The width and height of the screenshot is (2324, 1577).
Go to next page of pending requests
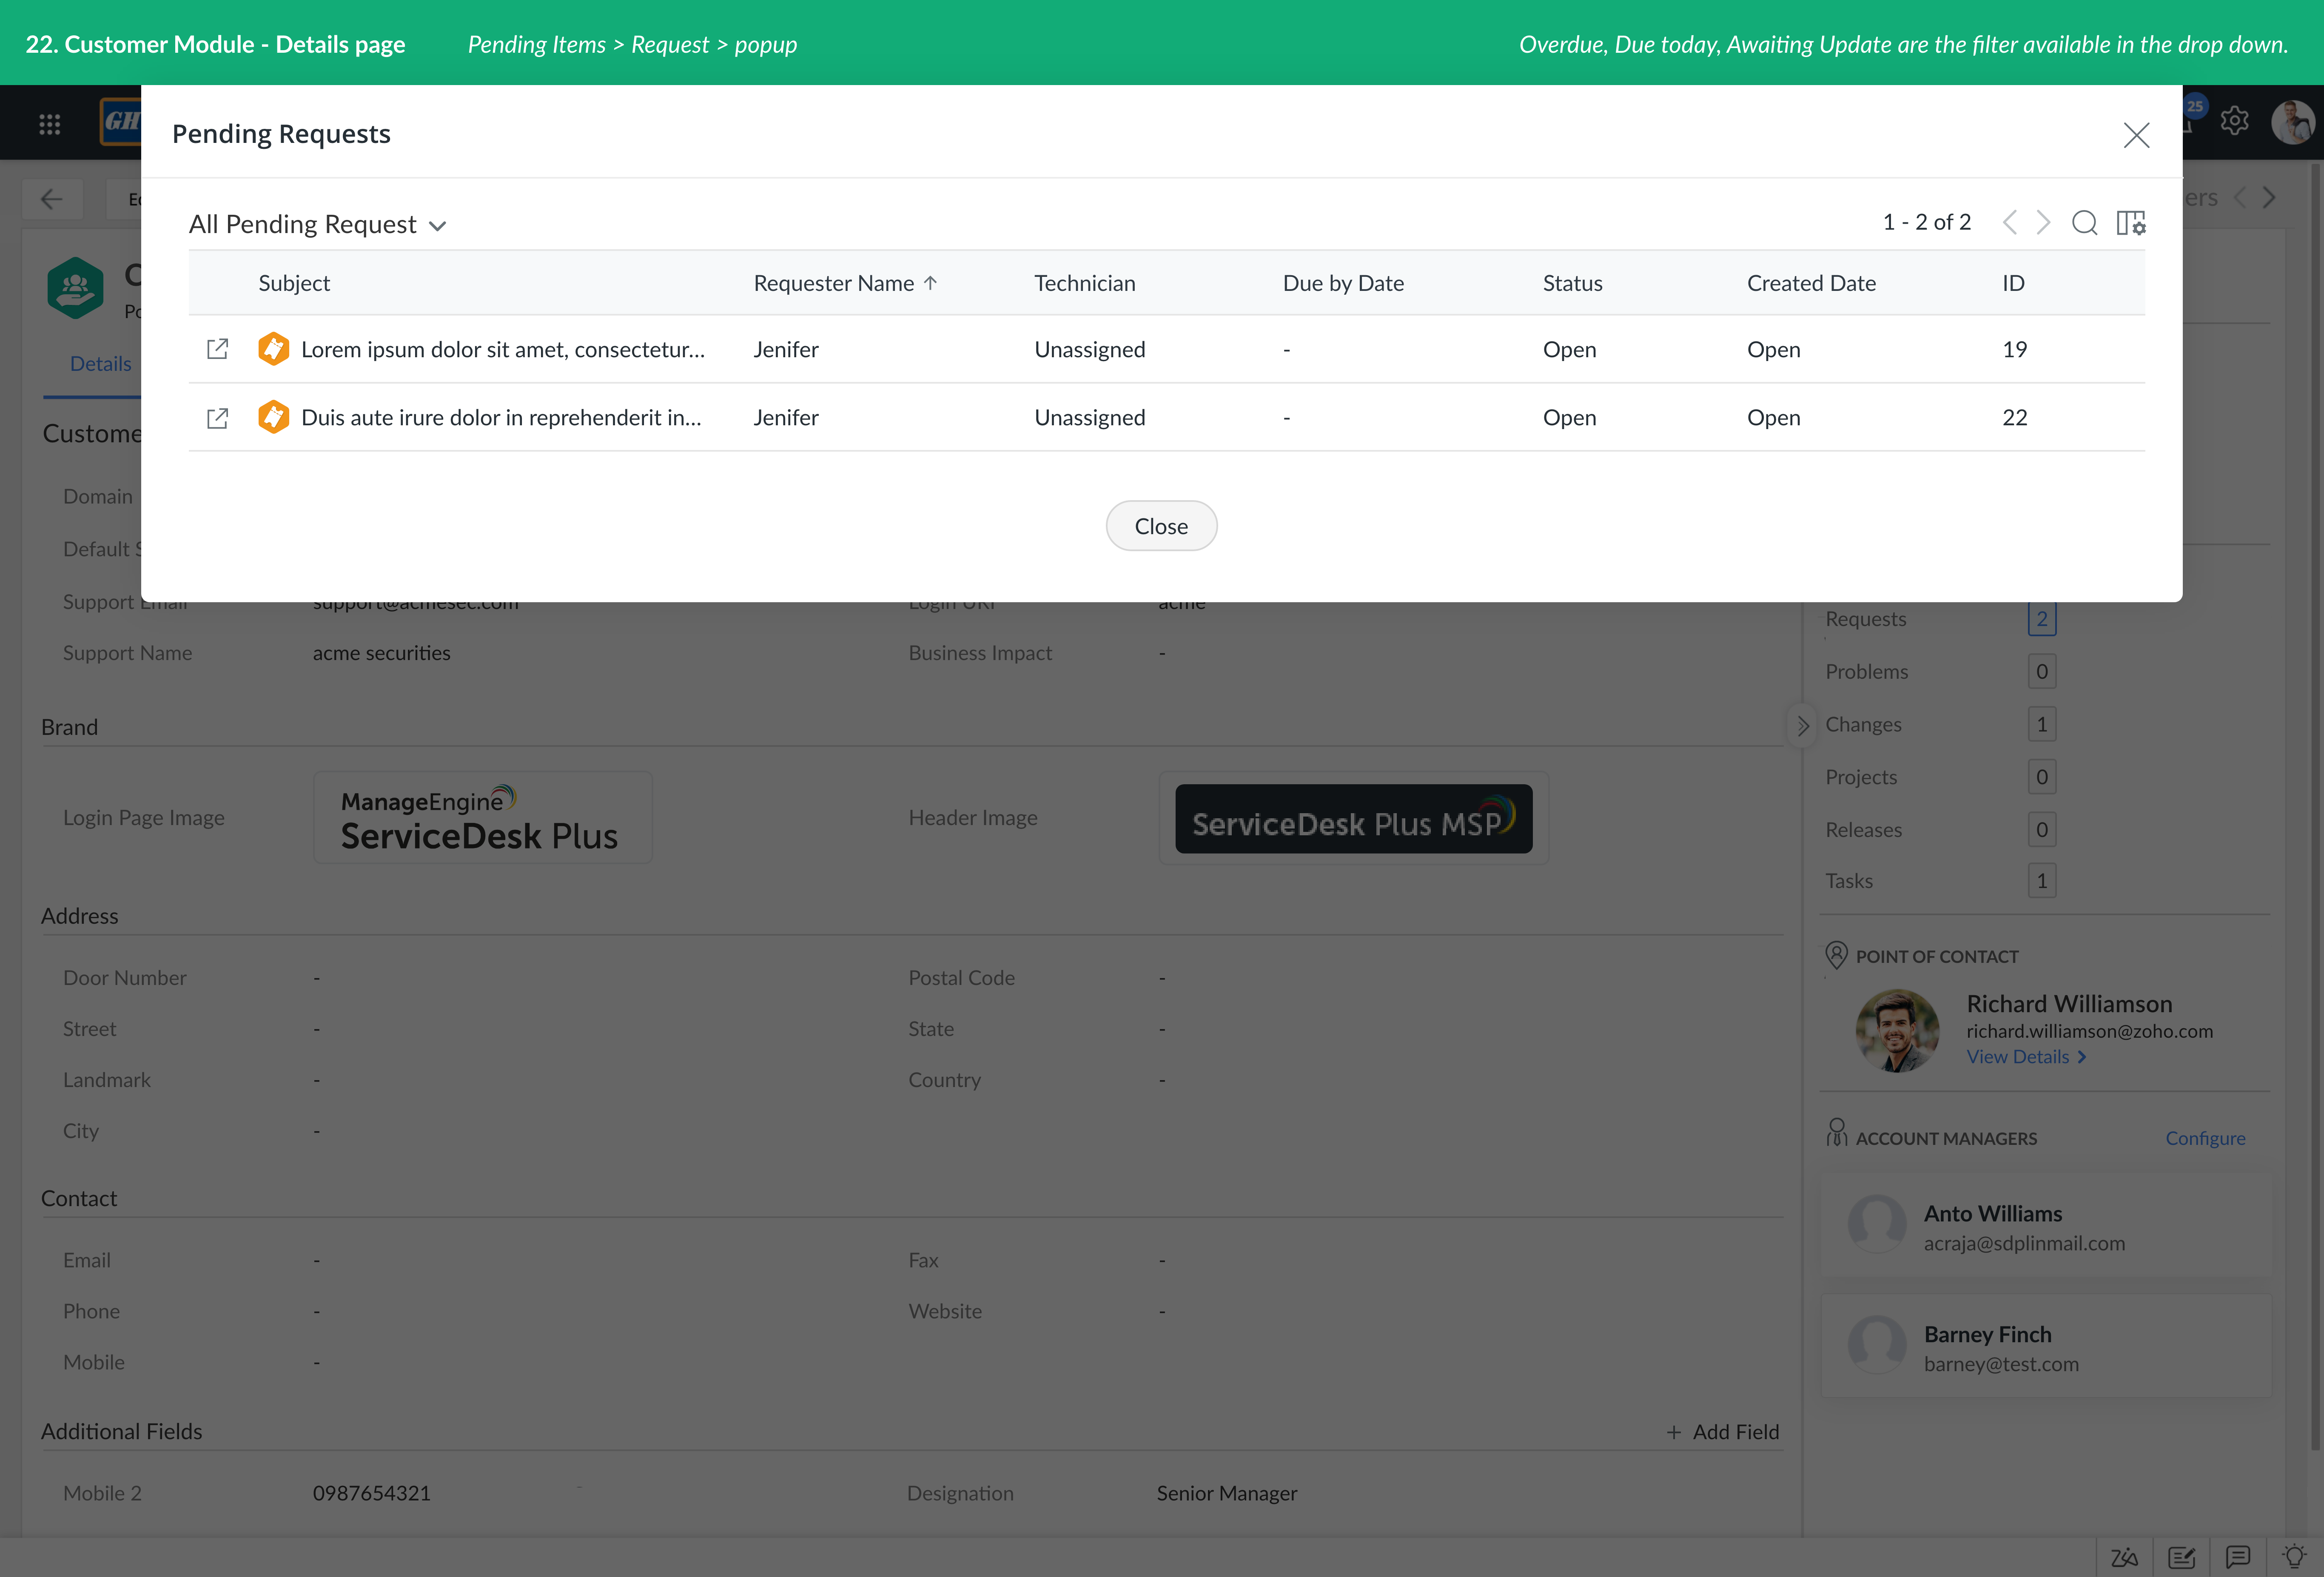[x=2043, y=222]
